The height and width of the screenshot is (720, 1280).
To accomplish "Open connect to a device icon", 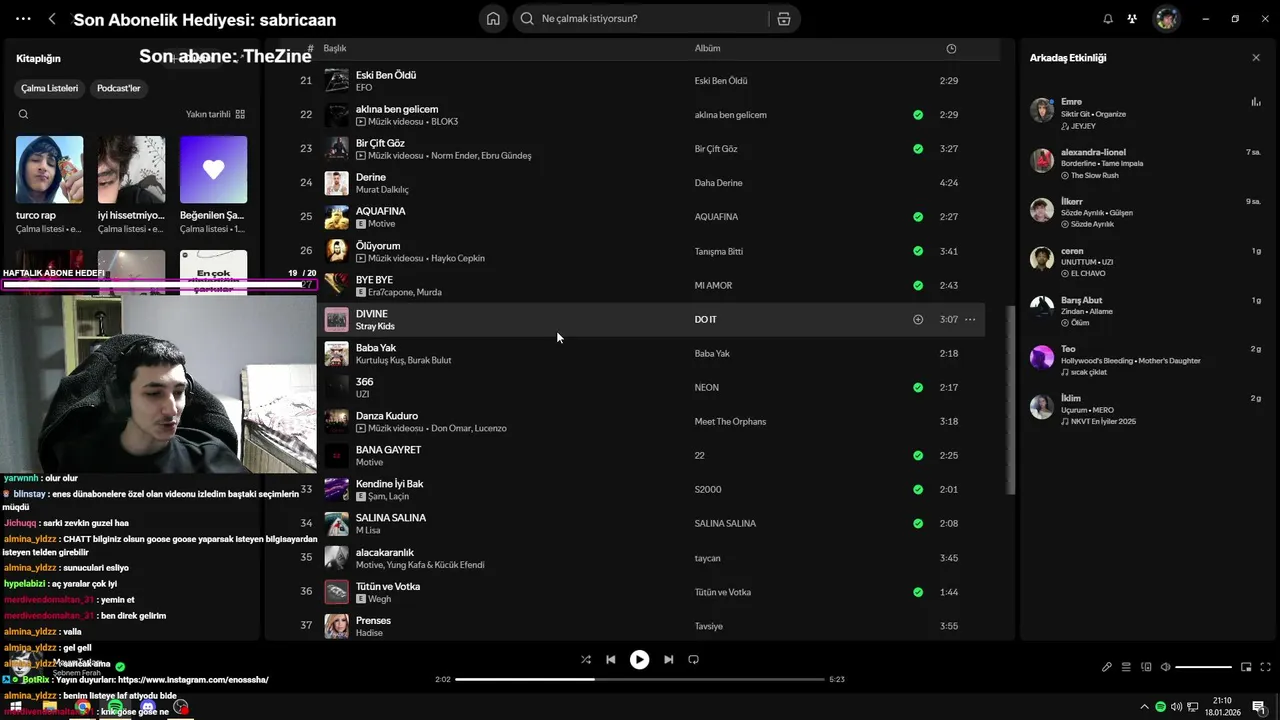I will pos(1146,667).
